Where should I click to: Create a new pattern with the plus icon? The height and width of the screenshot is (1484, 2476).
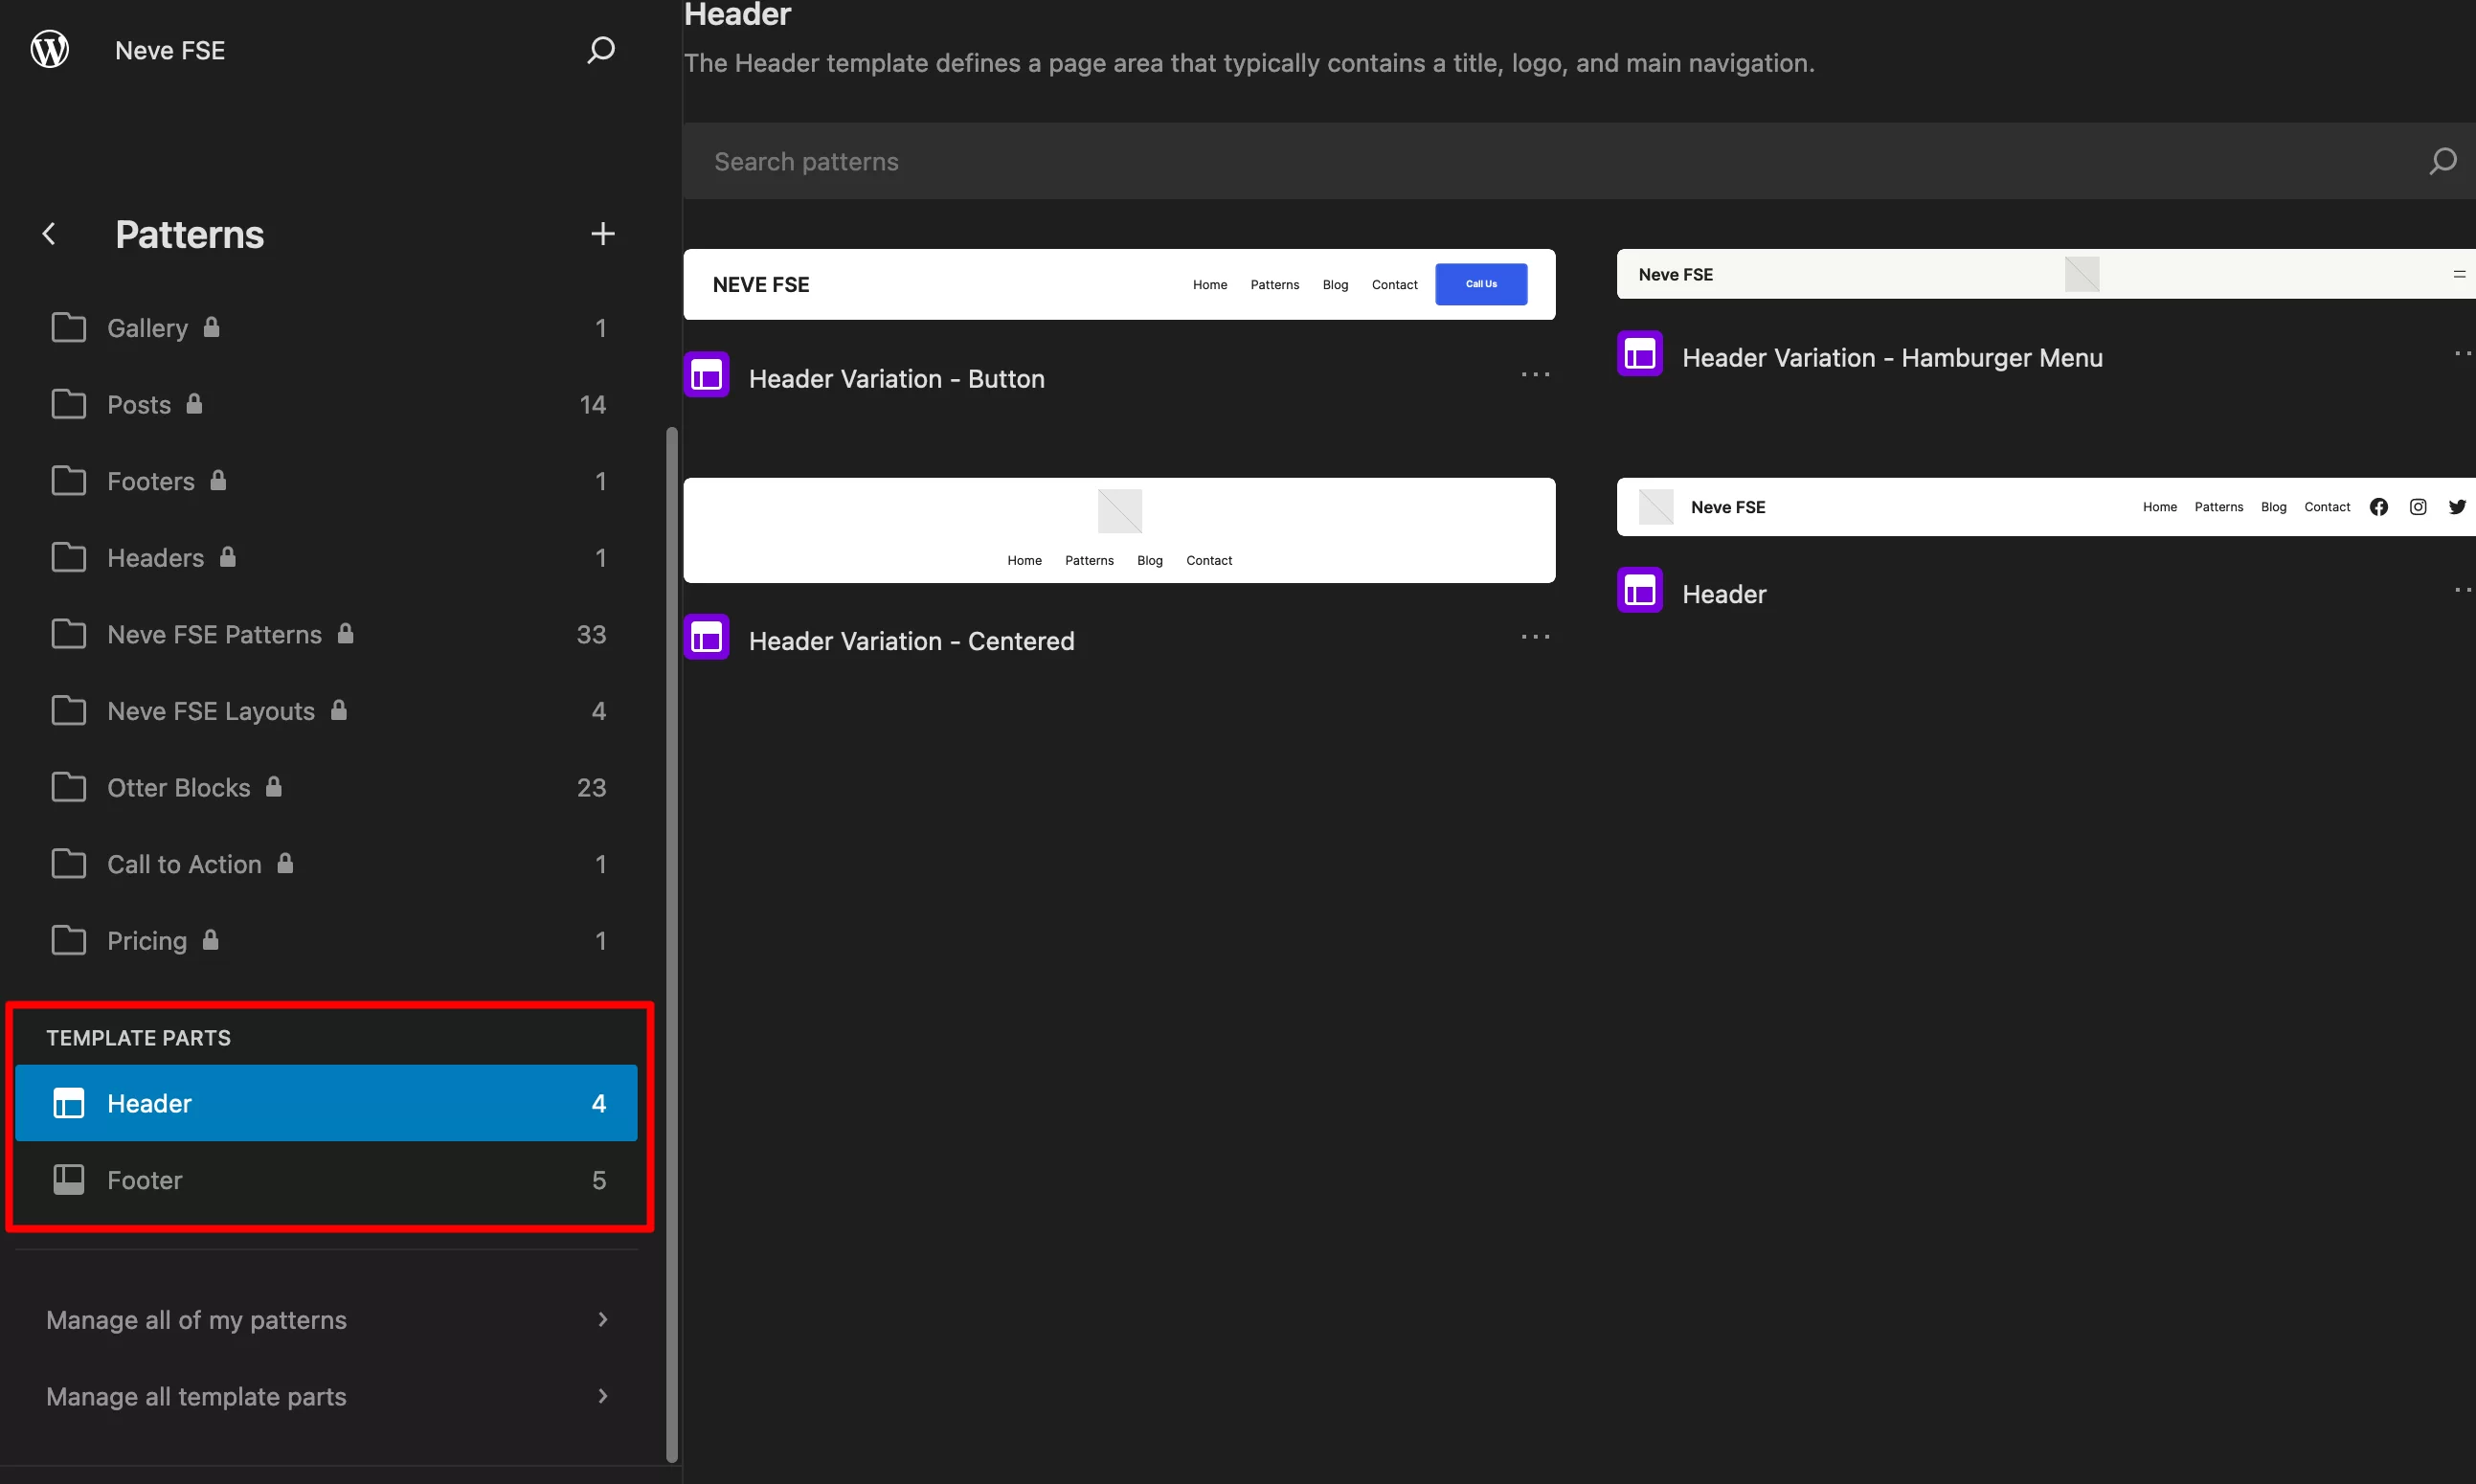pos(602,234)
